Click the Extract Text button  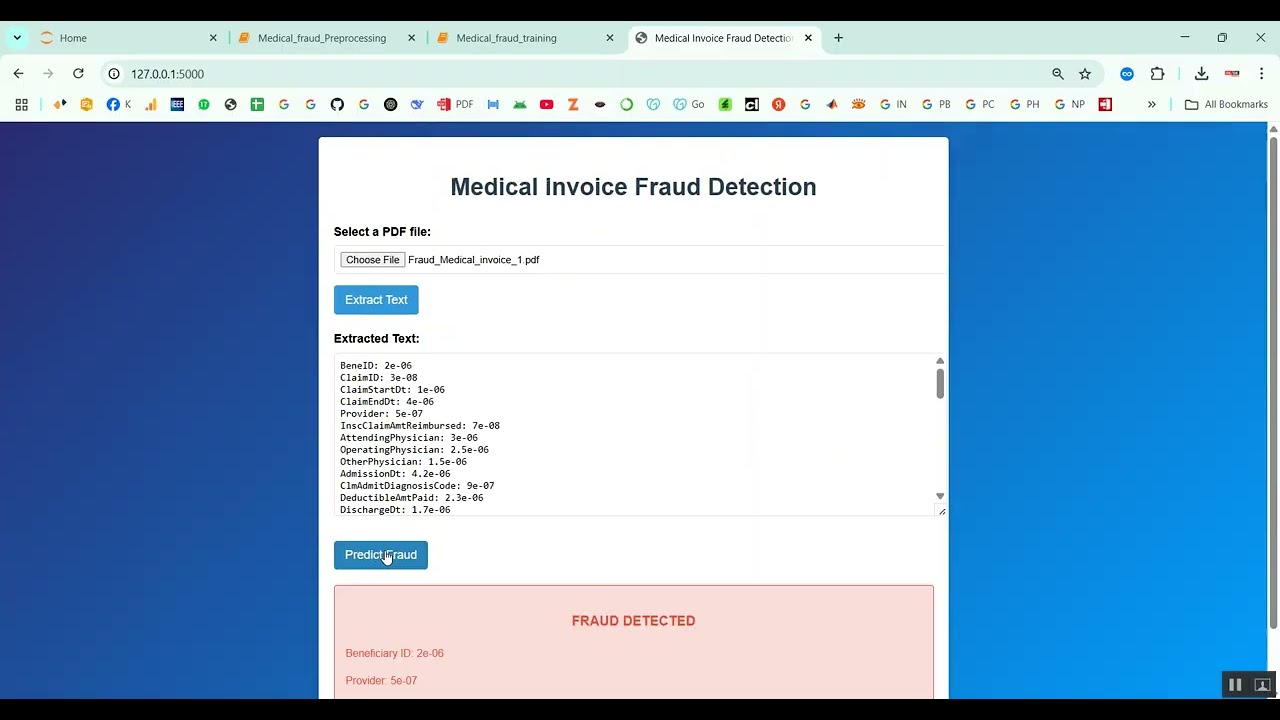[376, 300]
